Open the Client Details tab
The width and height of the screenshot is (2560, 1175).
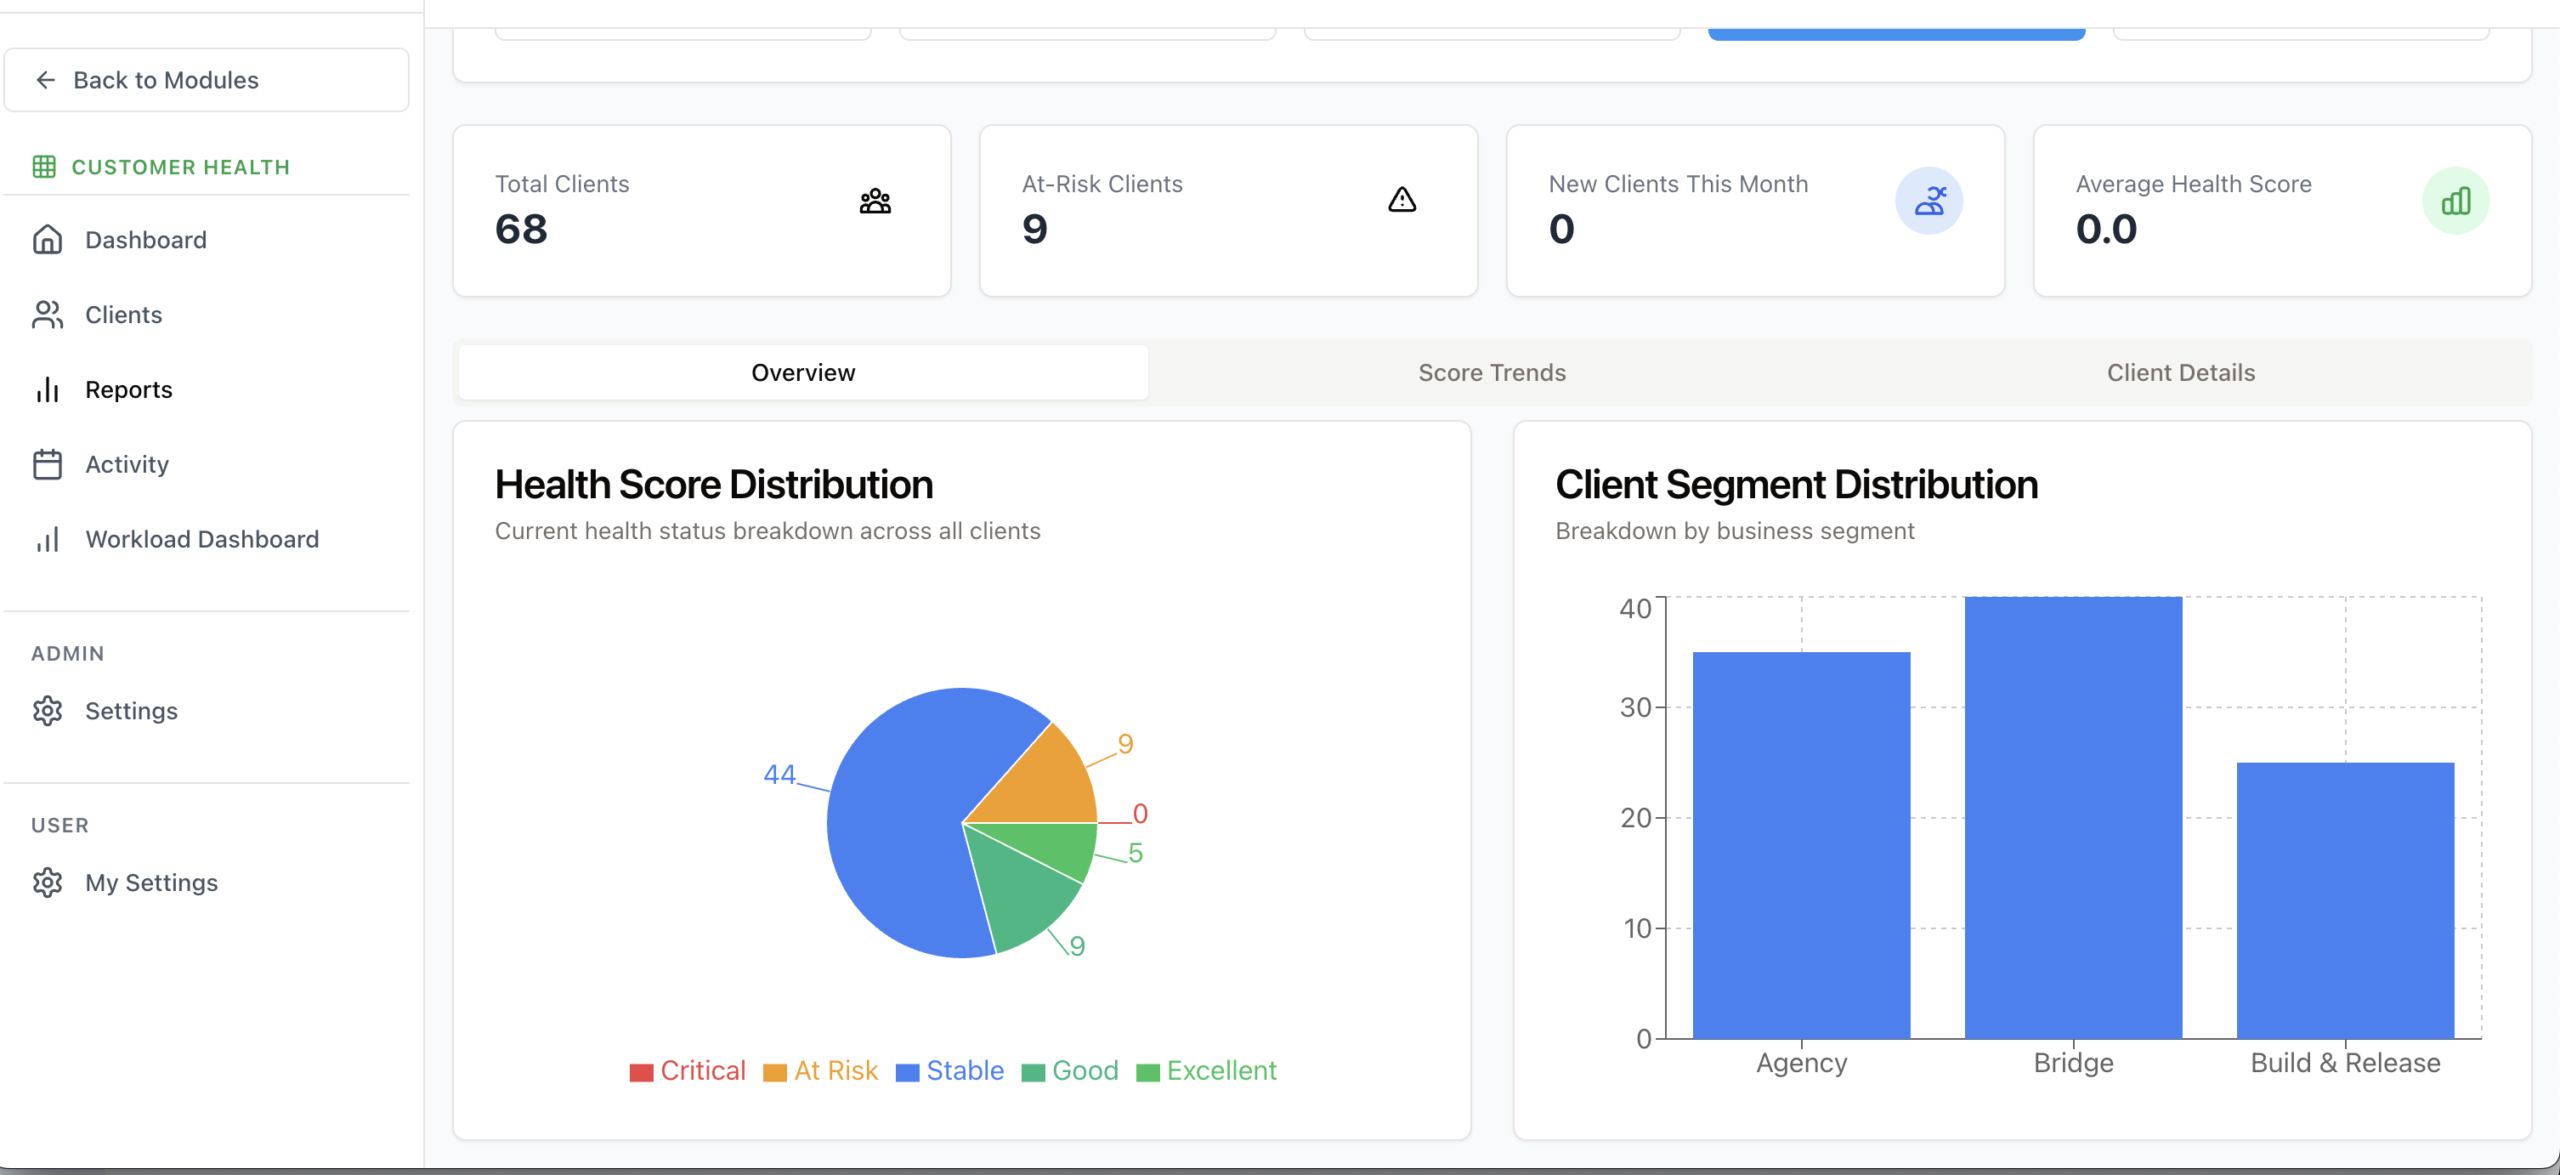click(x=2180, y=373)
